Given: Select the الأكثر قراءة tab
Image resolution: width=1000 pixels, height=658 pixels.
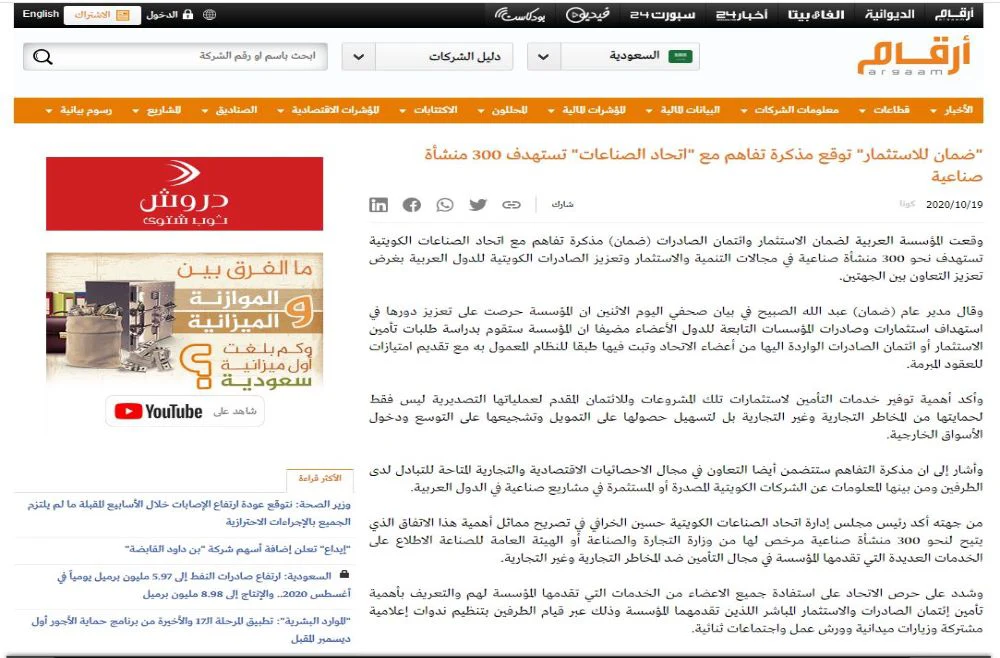Looking at the screenshot, I should [x=320, y=478].
